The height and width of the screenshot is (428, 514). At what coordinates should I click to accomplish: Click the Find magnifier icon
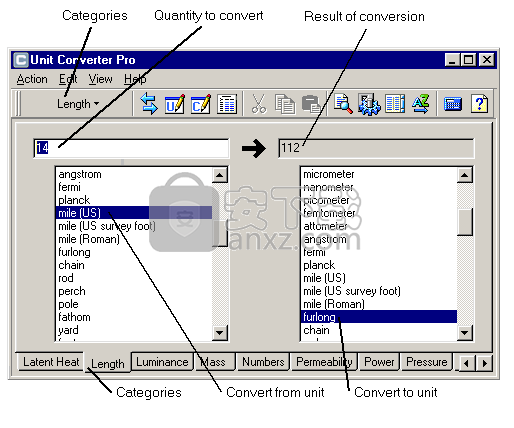click(x=343, y=104)
